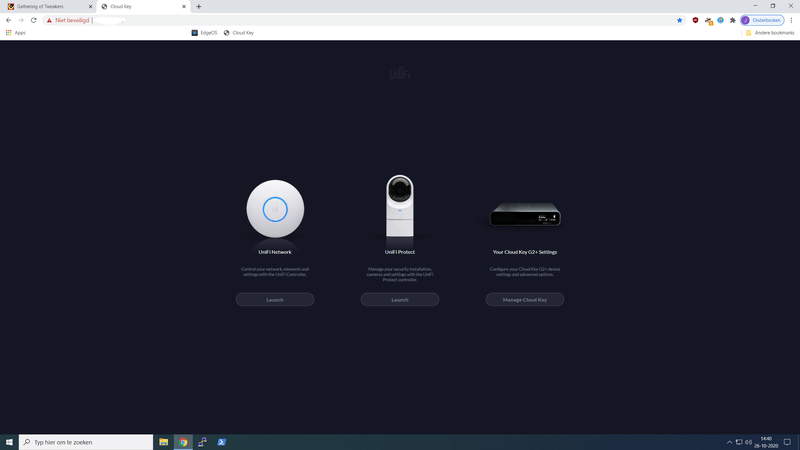Screen dimensions: 800x450
Task: Launch the UniFi Protect controller
Action: coord(399,299)
